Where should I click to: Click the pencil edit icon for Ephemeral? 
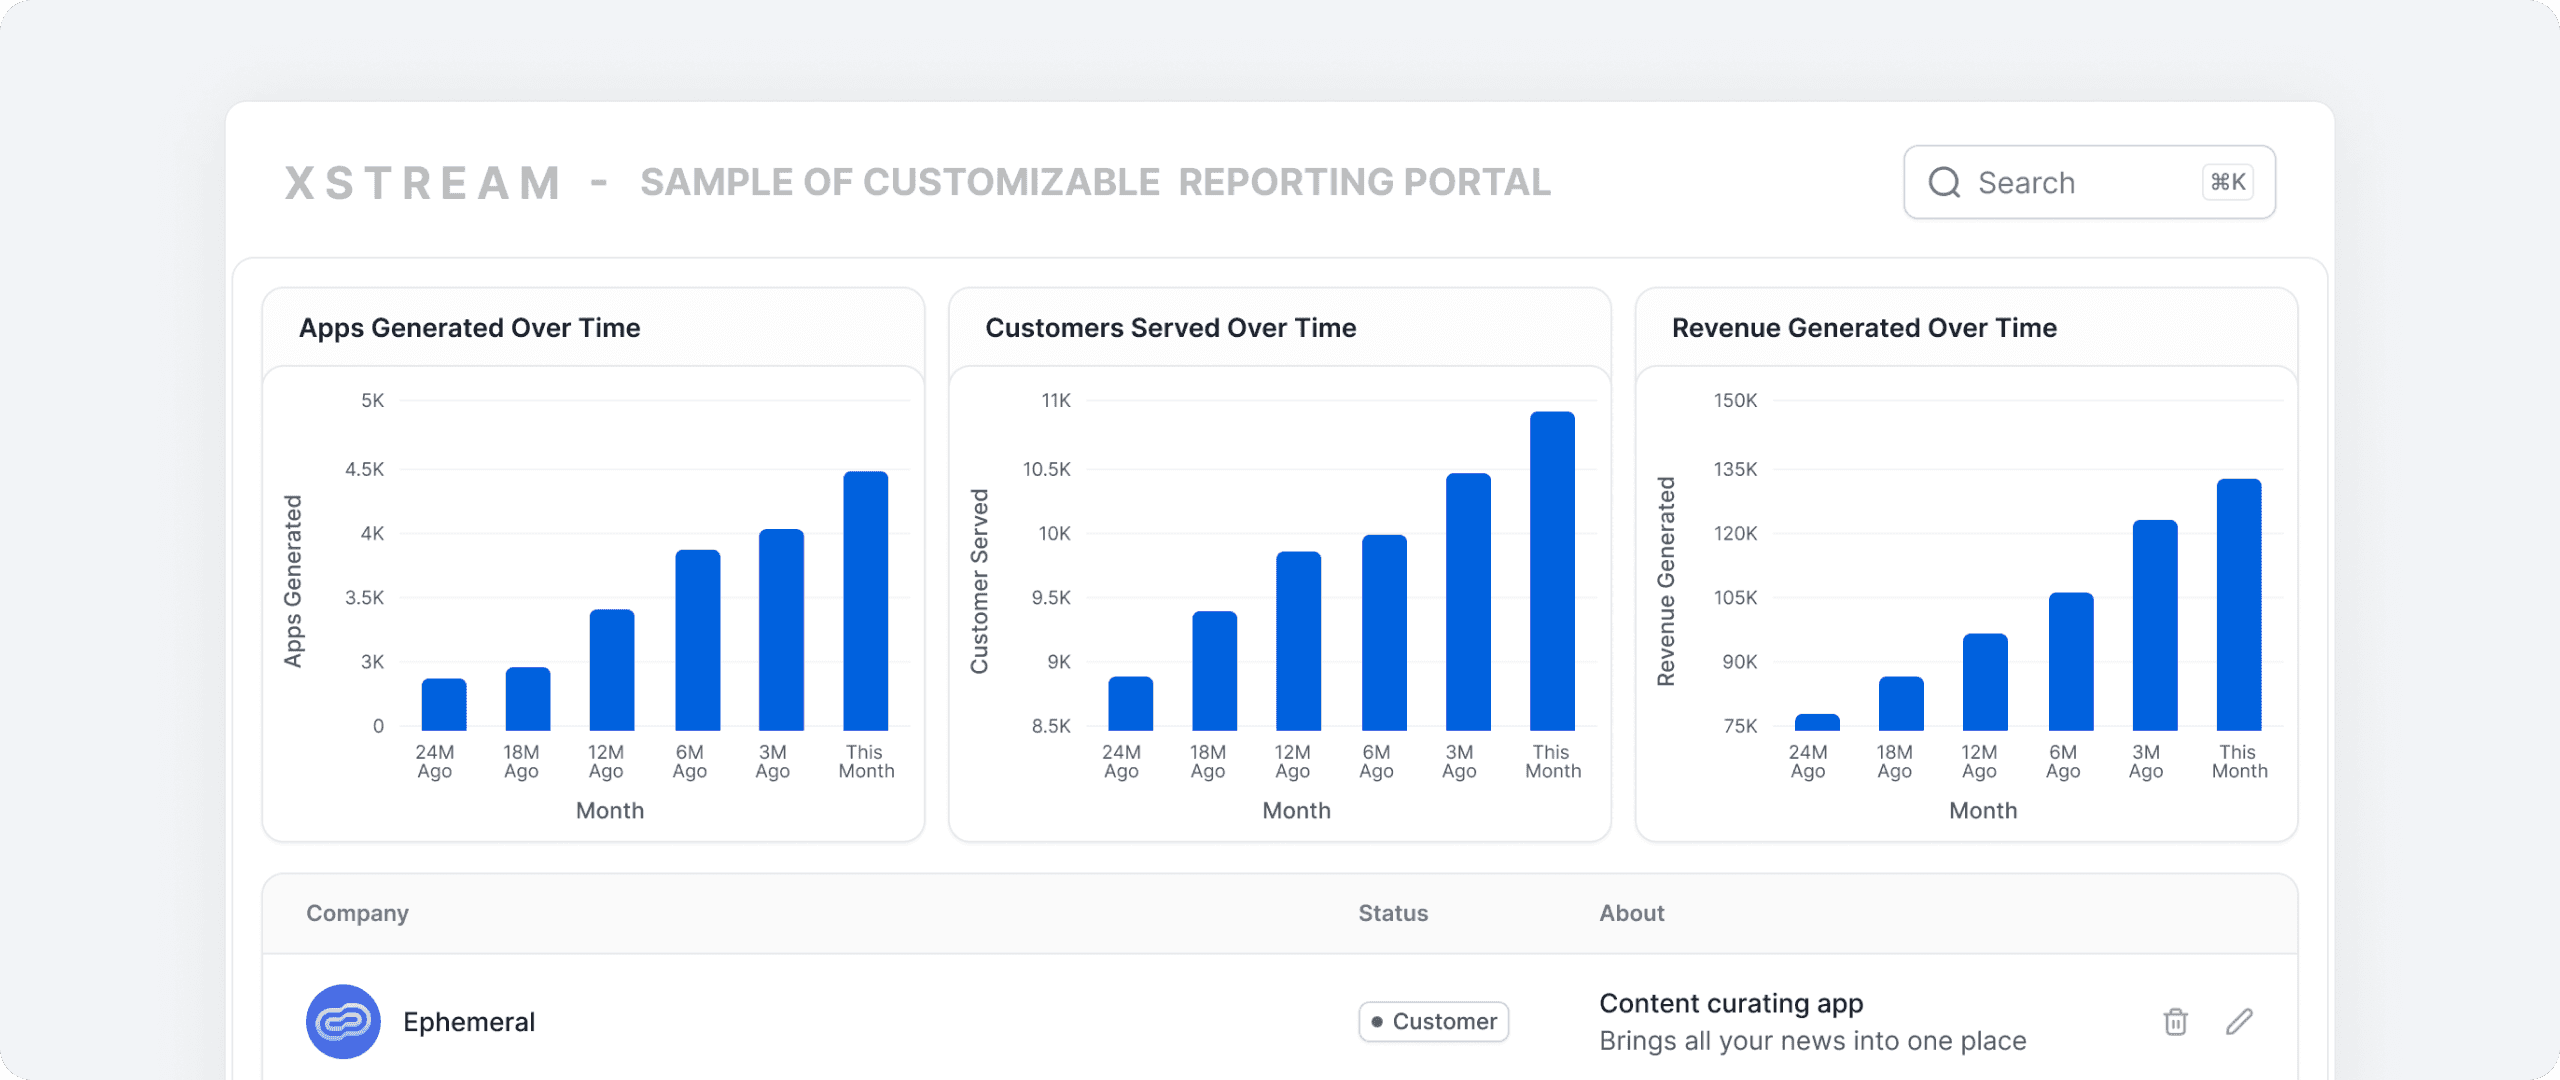tap(2240, 1022)
